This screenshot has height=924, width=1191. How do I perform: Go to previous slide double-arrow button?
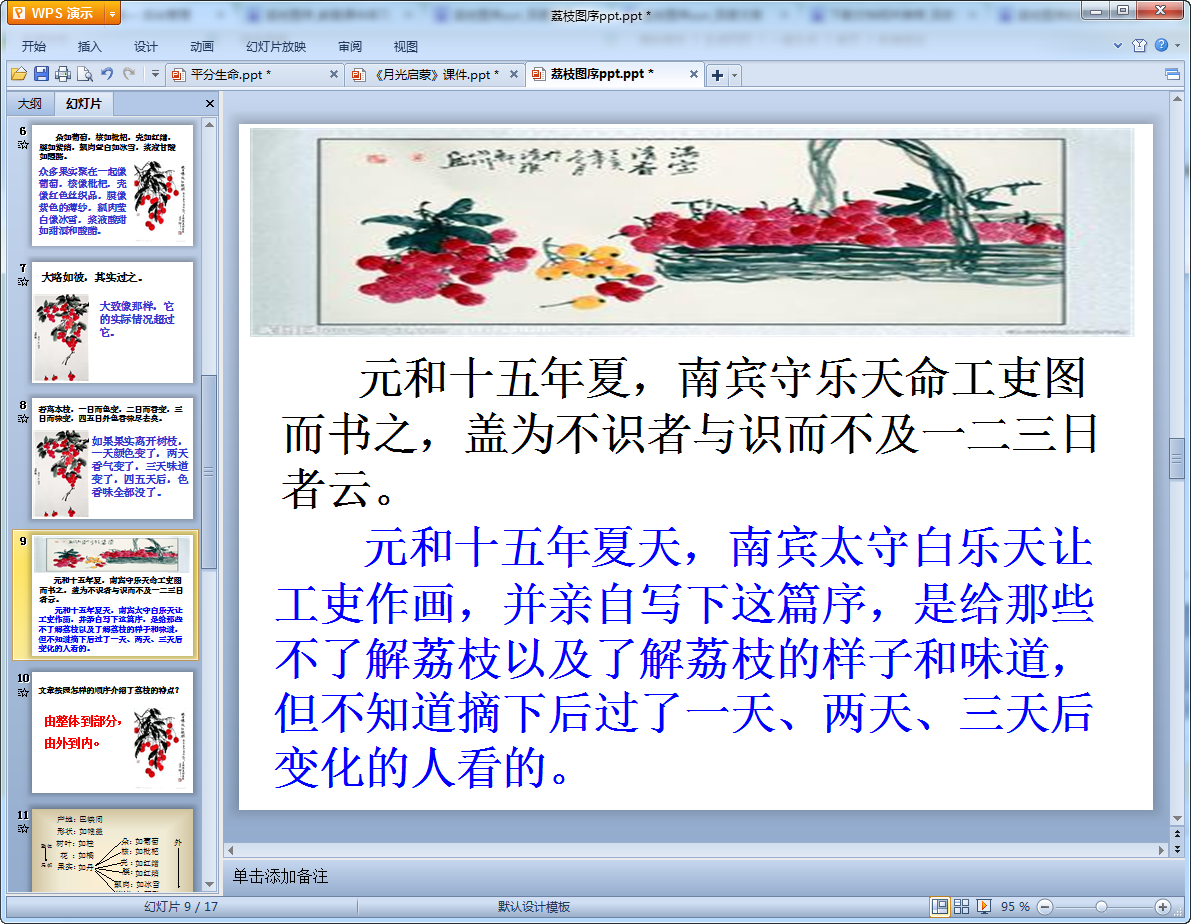[1177, 834]
